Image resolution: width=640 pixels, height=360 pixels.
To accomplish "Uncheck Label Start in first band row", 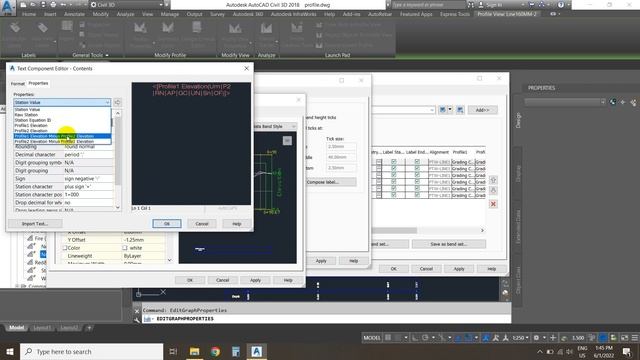I will pyautogui.click(x=393, y=162).
